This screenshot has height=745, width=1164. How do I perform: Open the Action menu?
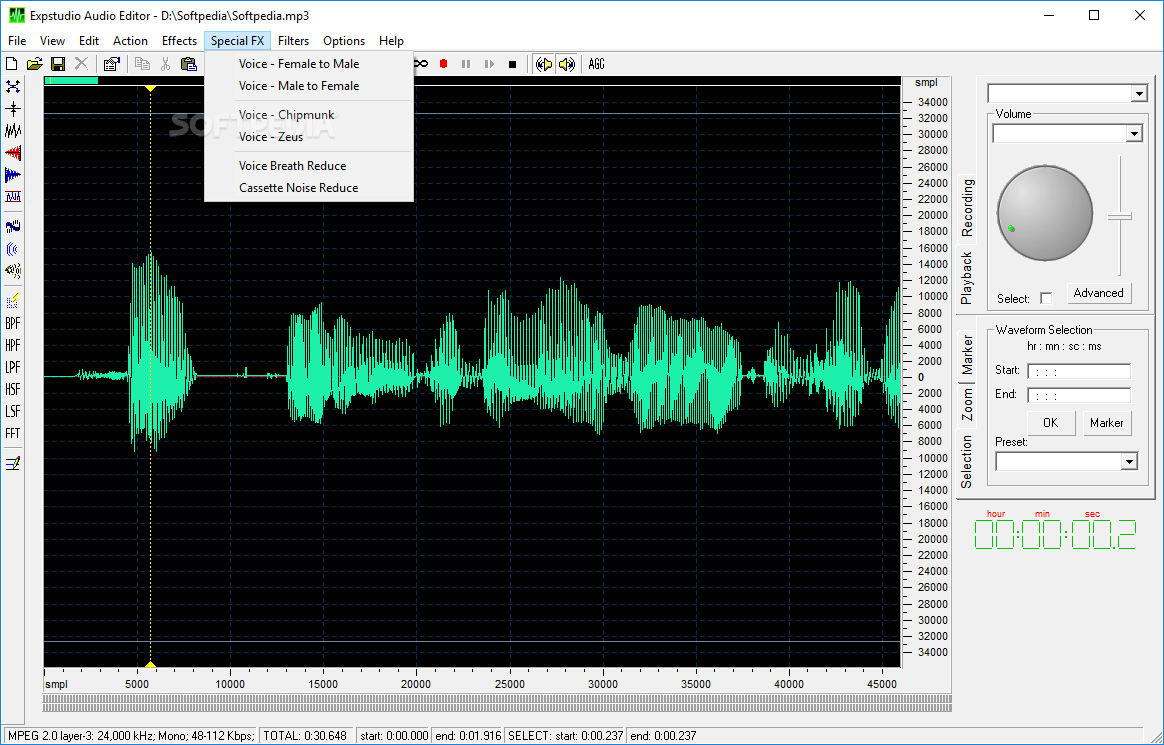131,41
